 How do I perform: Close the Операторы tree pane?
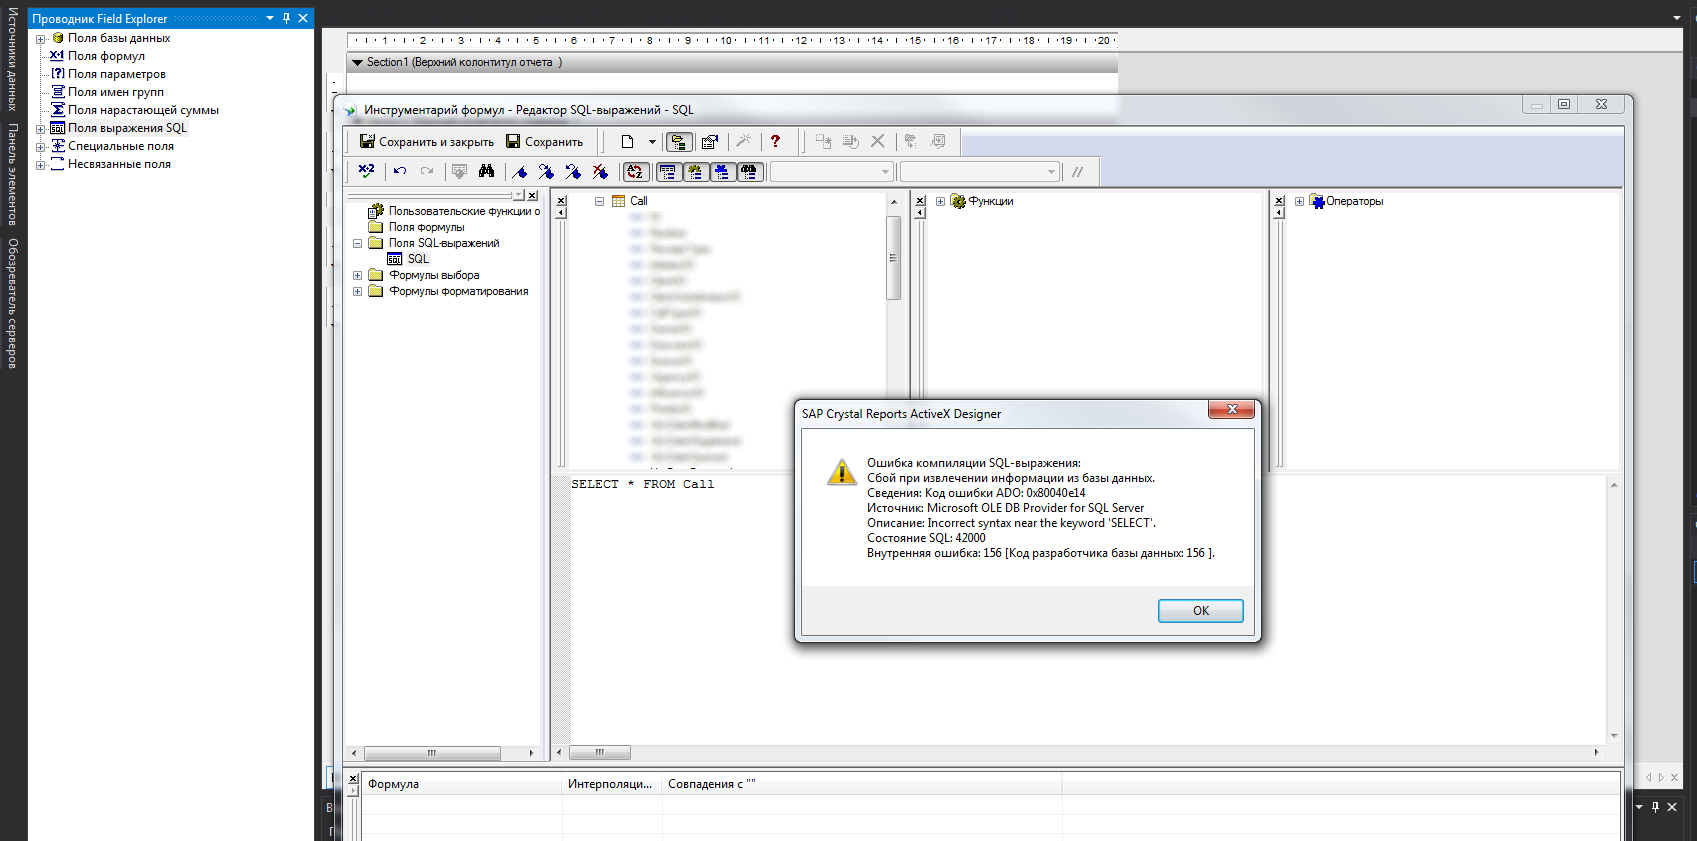[x=1279, y=201]
